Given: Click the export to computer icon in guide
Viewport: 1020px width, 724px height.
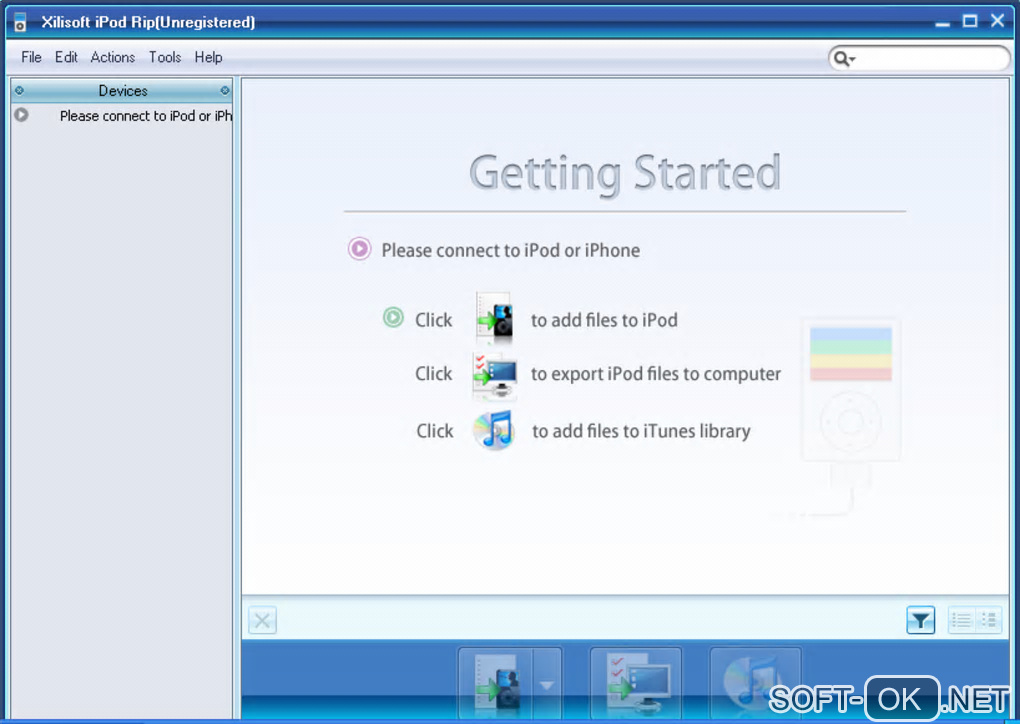Looking at the screenshot, I should tap(495, 375).
